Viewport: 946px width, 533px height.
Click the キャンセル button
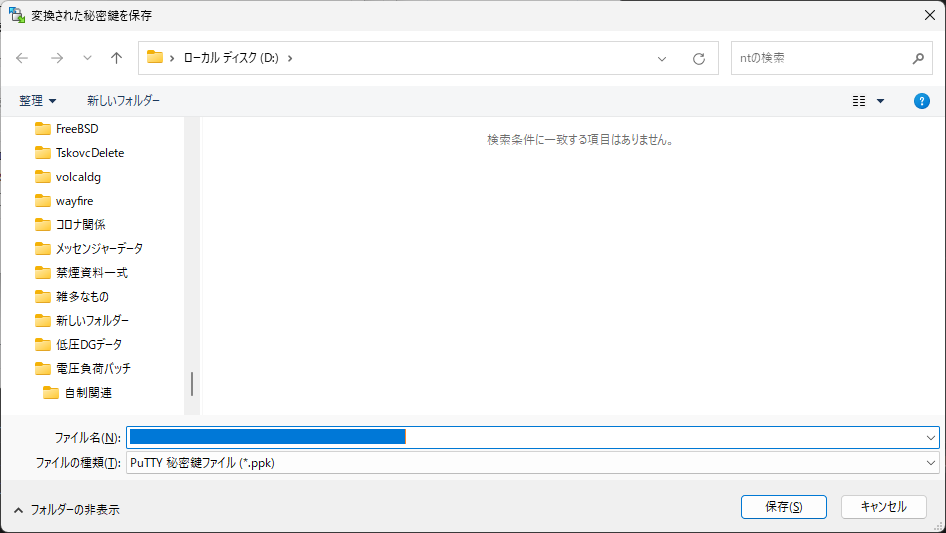tap(884, 506)
